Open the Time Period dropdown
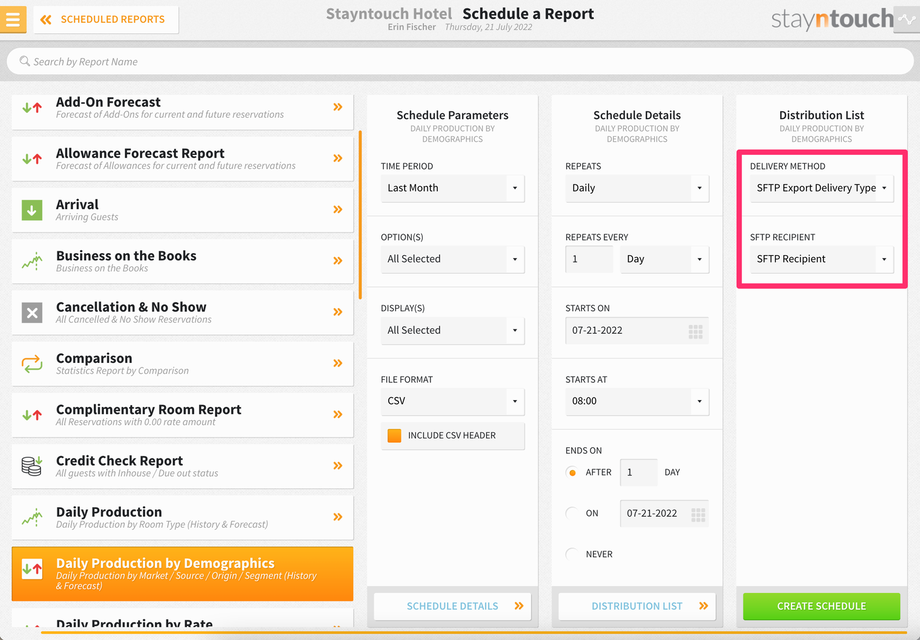Screen dimensions: 920x640 coord(452,188)
